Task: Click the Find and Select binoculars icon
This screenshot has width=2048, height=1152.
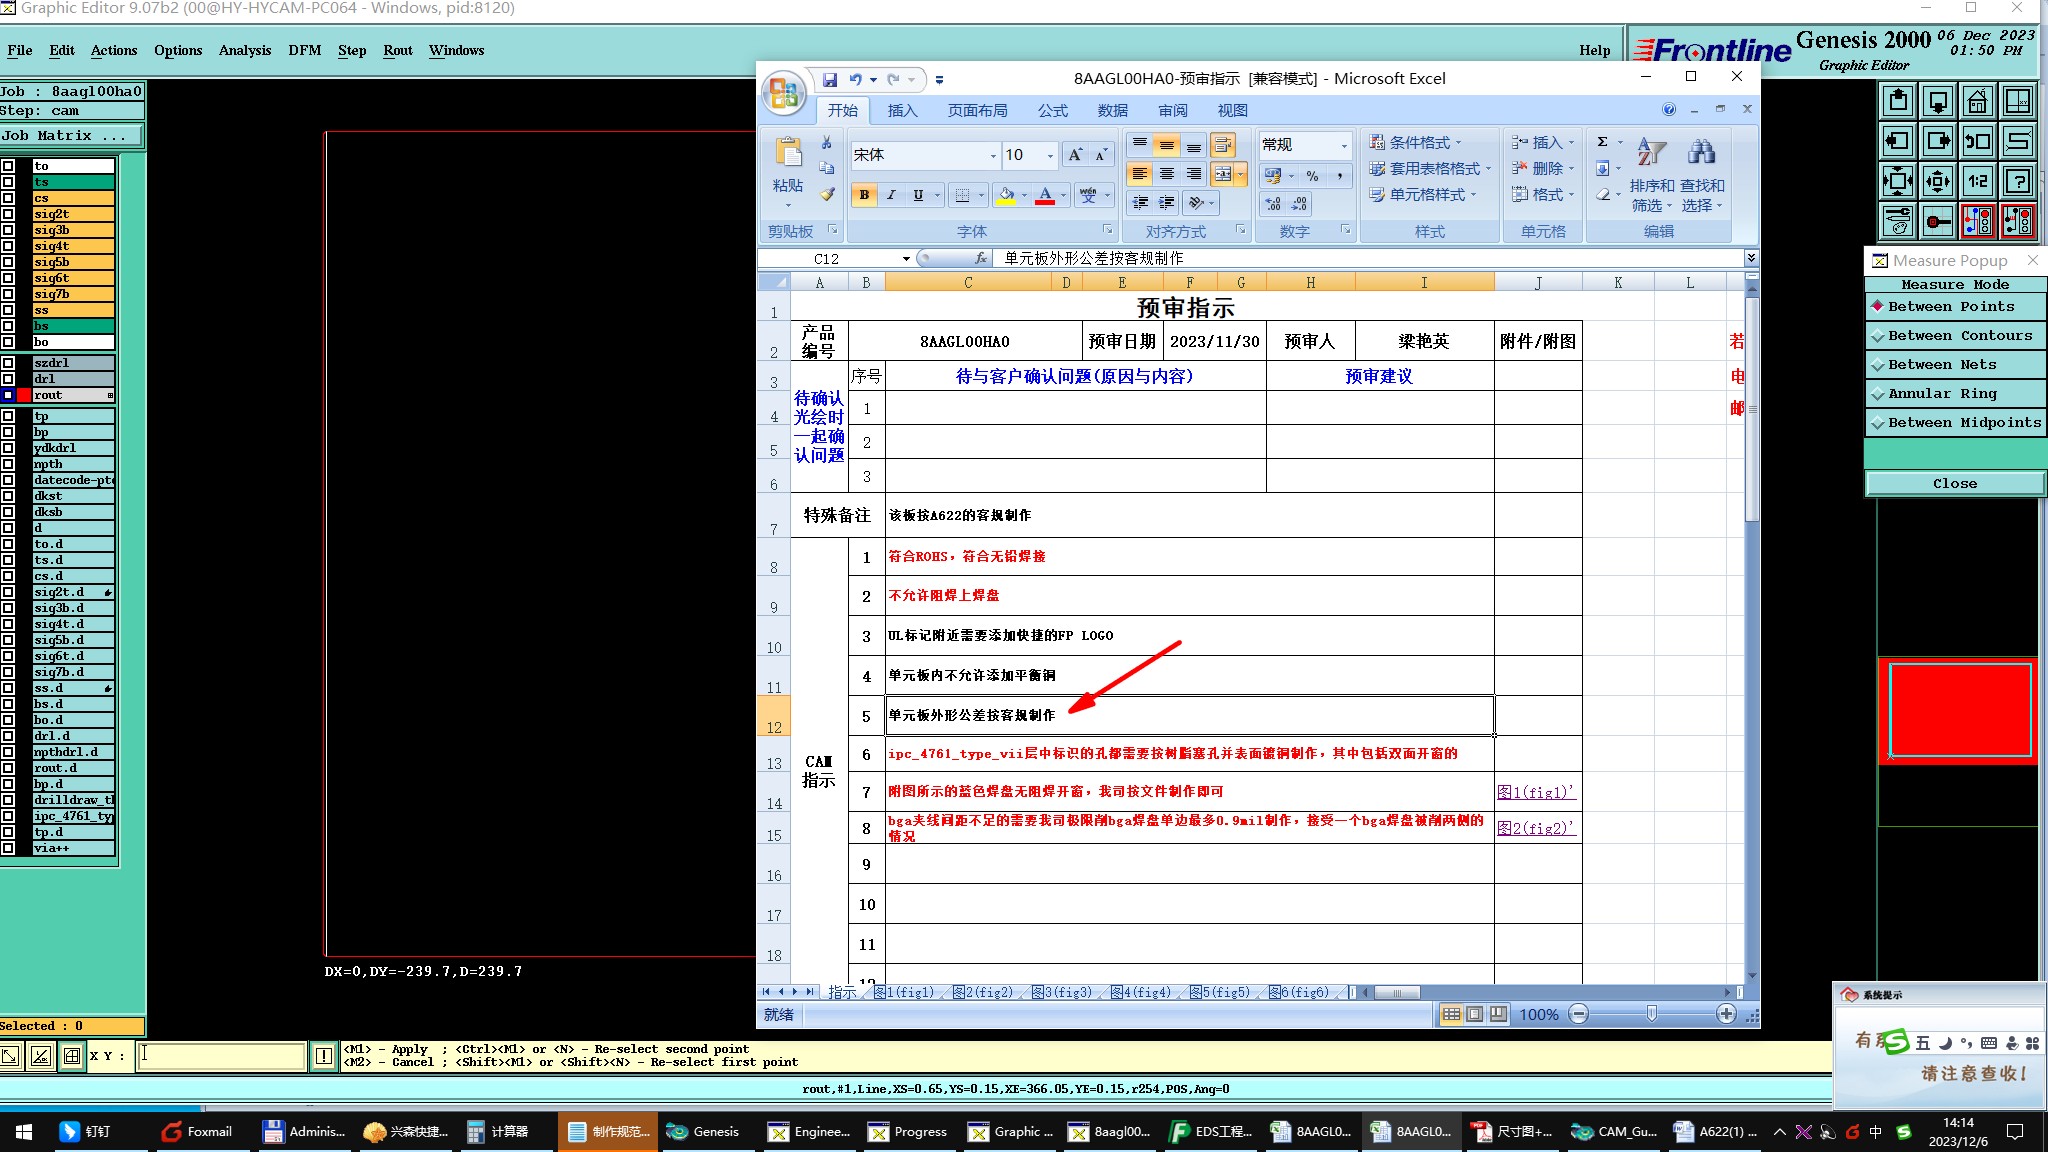Action: tap(1701, 153)
